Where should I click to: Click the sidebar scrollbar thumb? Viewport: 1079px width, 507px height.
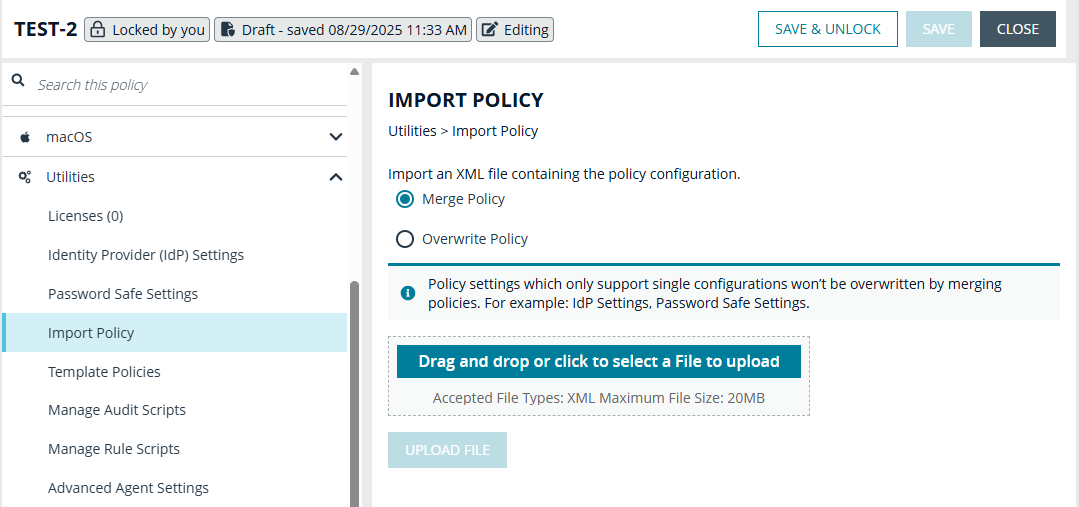click(354, 393)
